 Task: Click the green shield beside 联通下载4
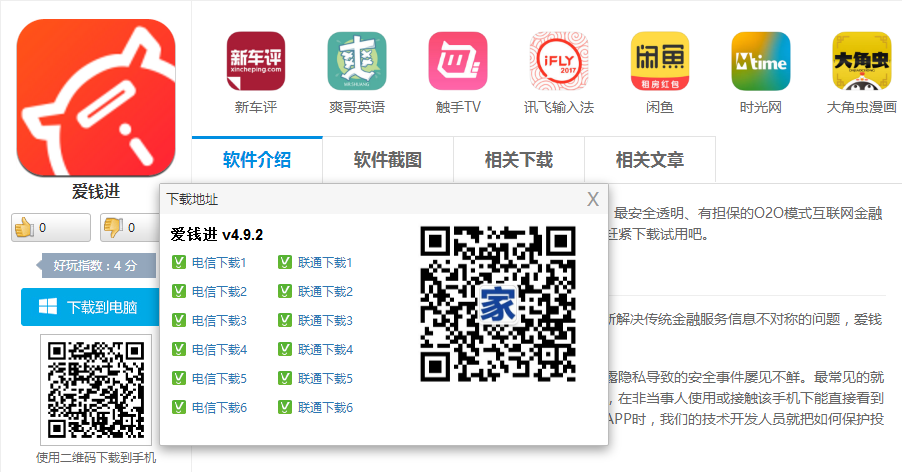point(285,349)
